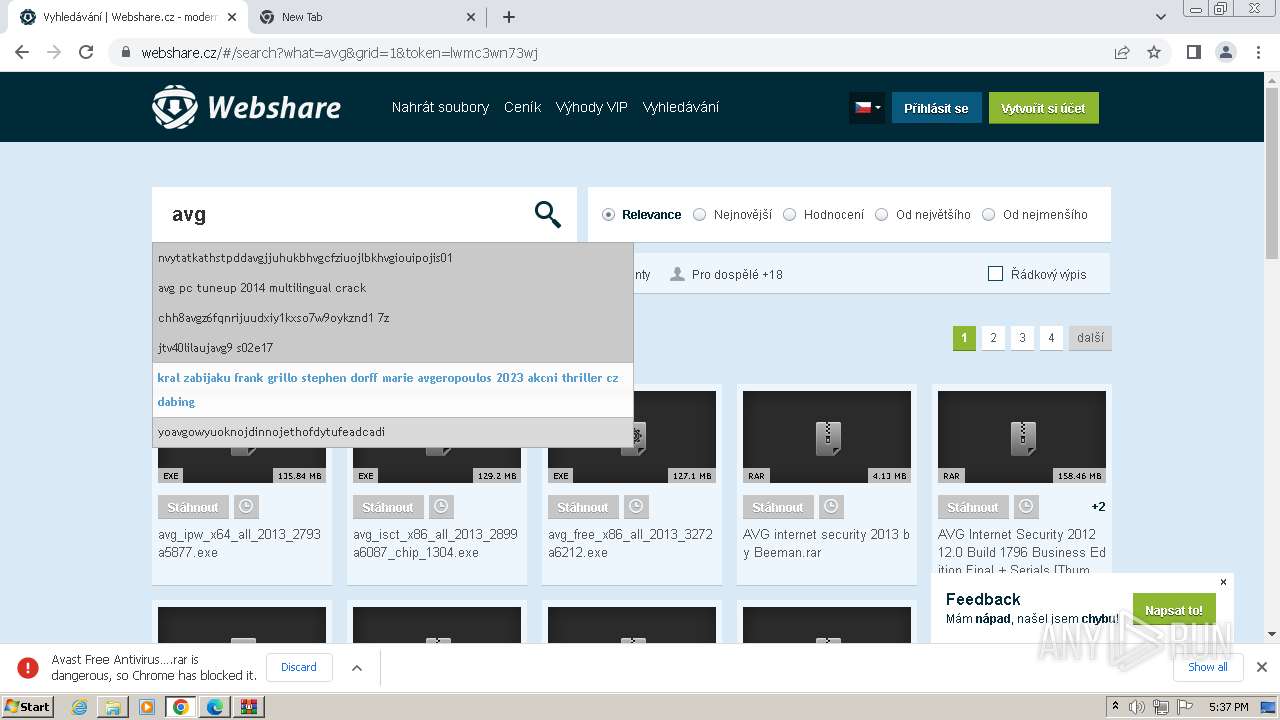Reload the page

pos(86,52)
